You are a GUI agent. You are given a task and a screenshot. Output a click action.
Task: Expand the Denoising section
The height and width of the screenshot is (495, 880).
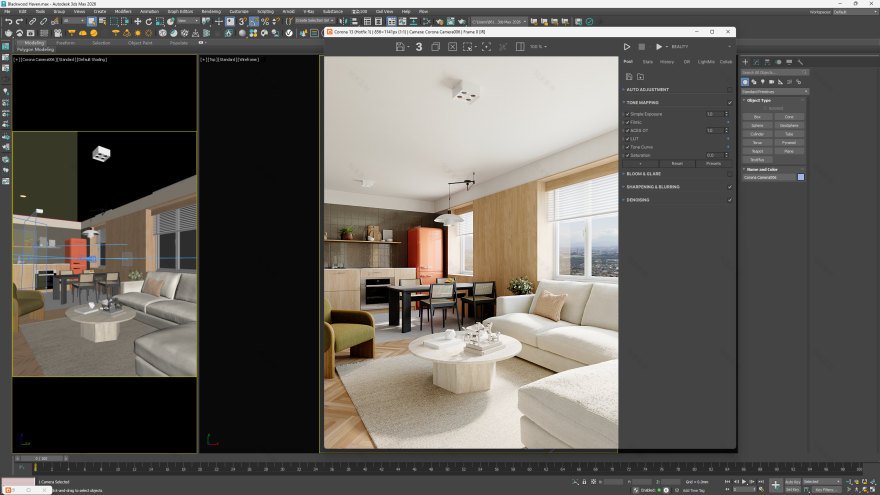tap(624, 200)
